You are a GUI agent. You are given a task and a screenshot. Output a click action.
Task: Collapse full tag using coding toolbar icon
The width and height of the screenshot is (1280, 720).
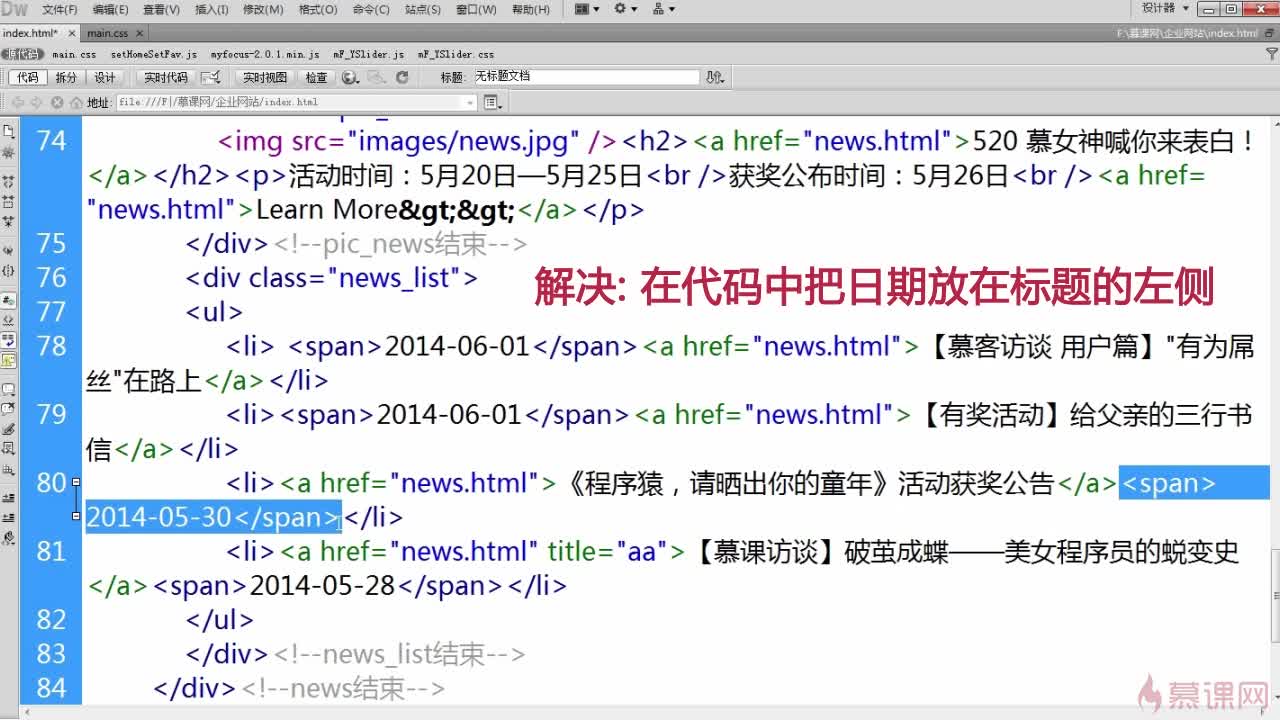8,182
